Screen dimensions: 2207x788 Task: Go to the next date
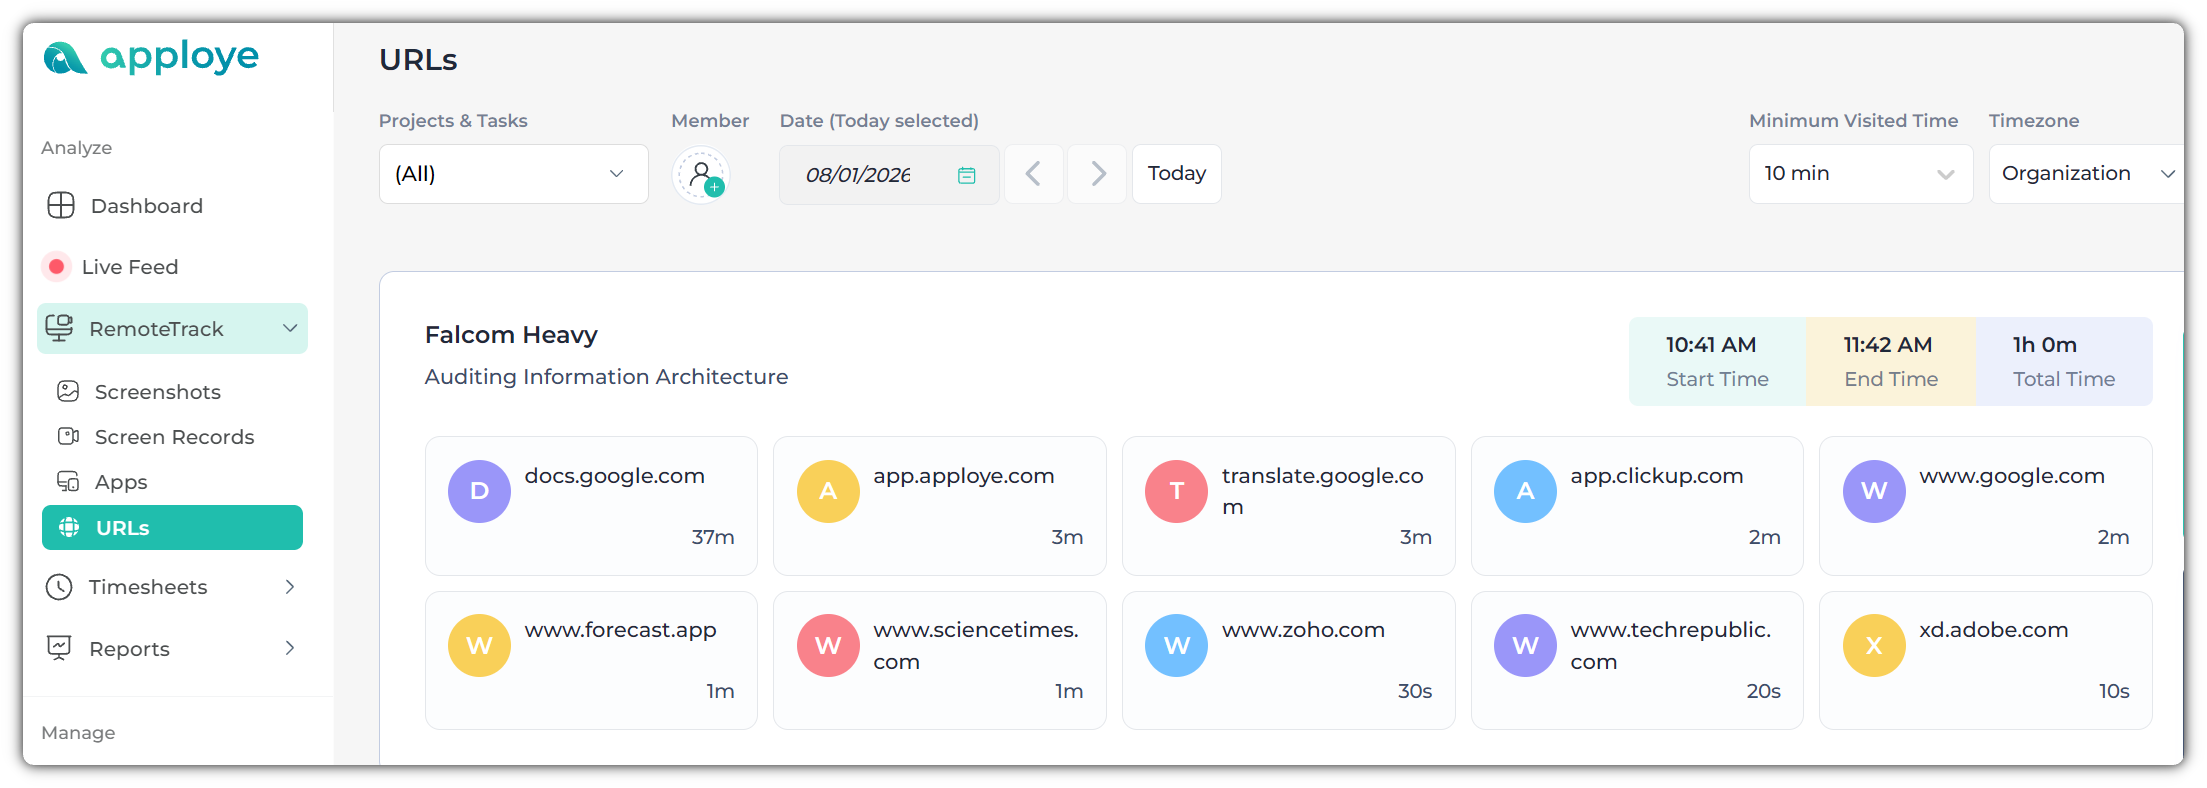pyautogui.click(x=1097, y=174)
